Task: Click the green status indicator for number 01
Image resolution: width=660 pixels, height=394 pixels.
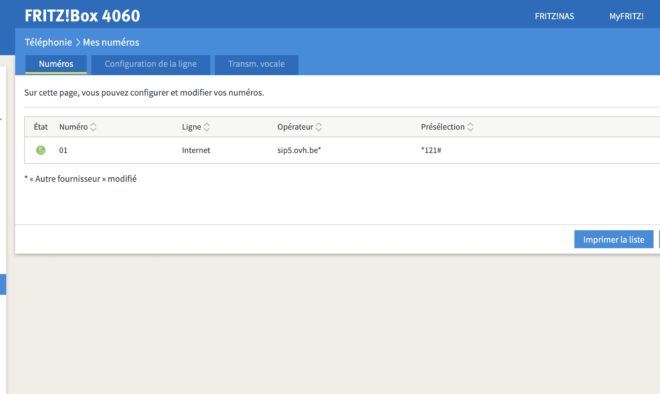Action: 41,150
